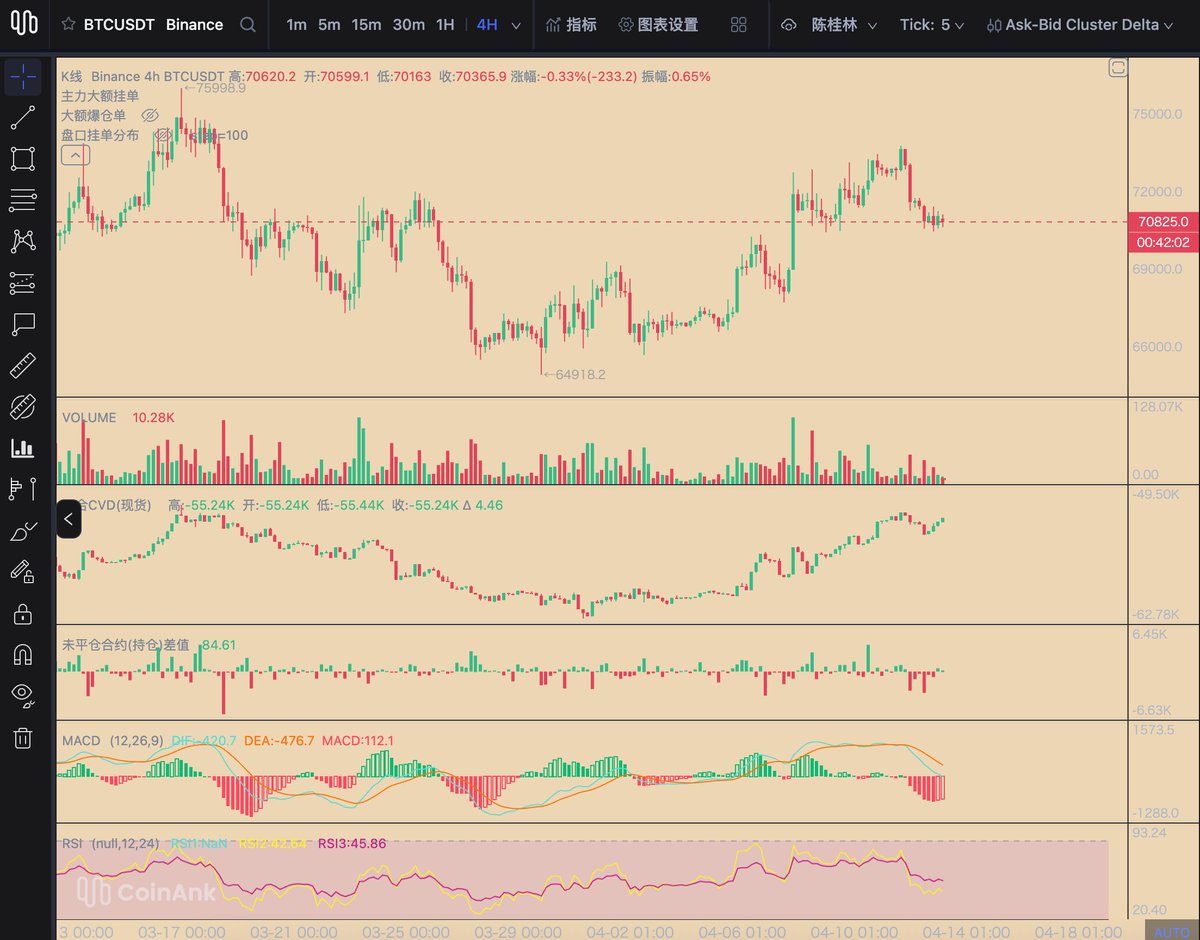This screenshot has width=1200, height=940.
Task: Select the brush drawing tool
Action: (22, 531)
